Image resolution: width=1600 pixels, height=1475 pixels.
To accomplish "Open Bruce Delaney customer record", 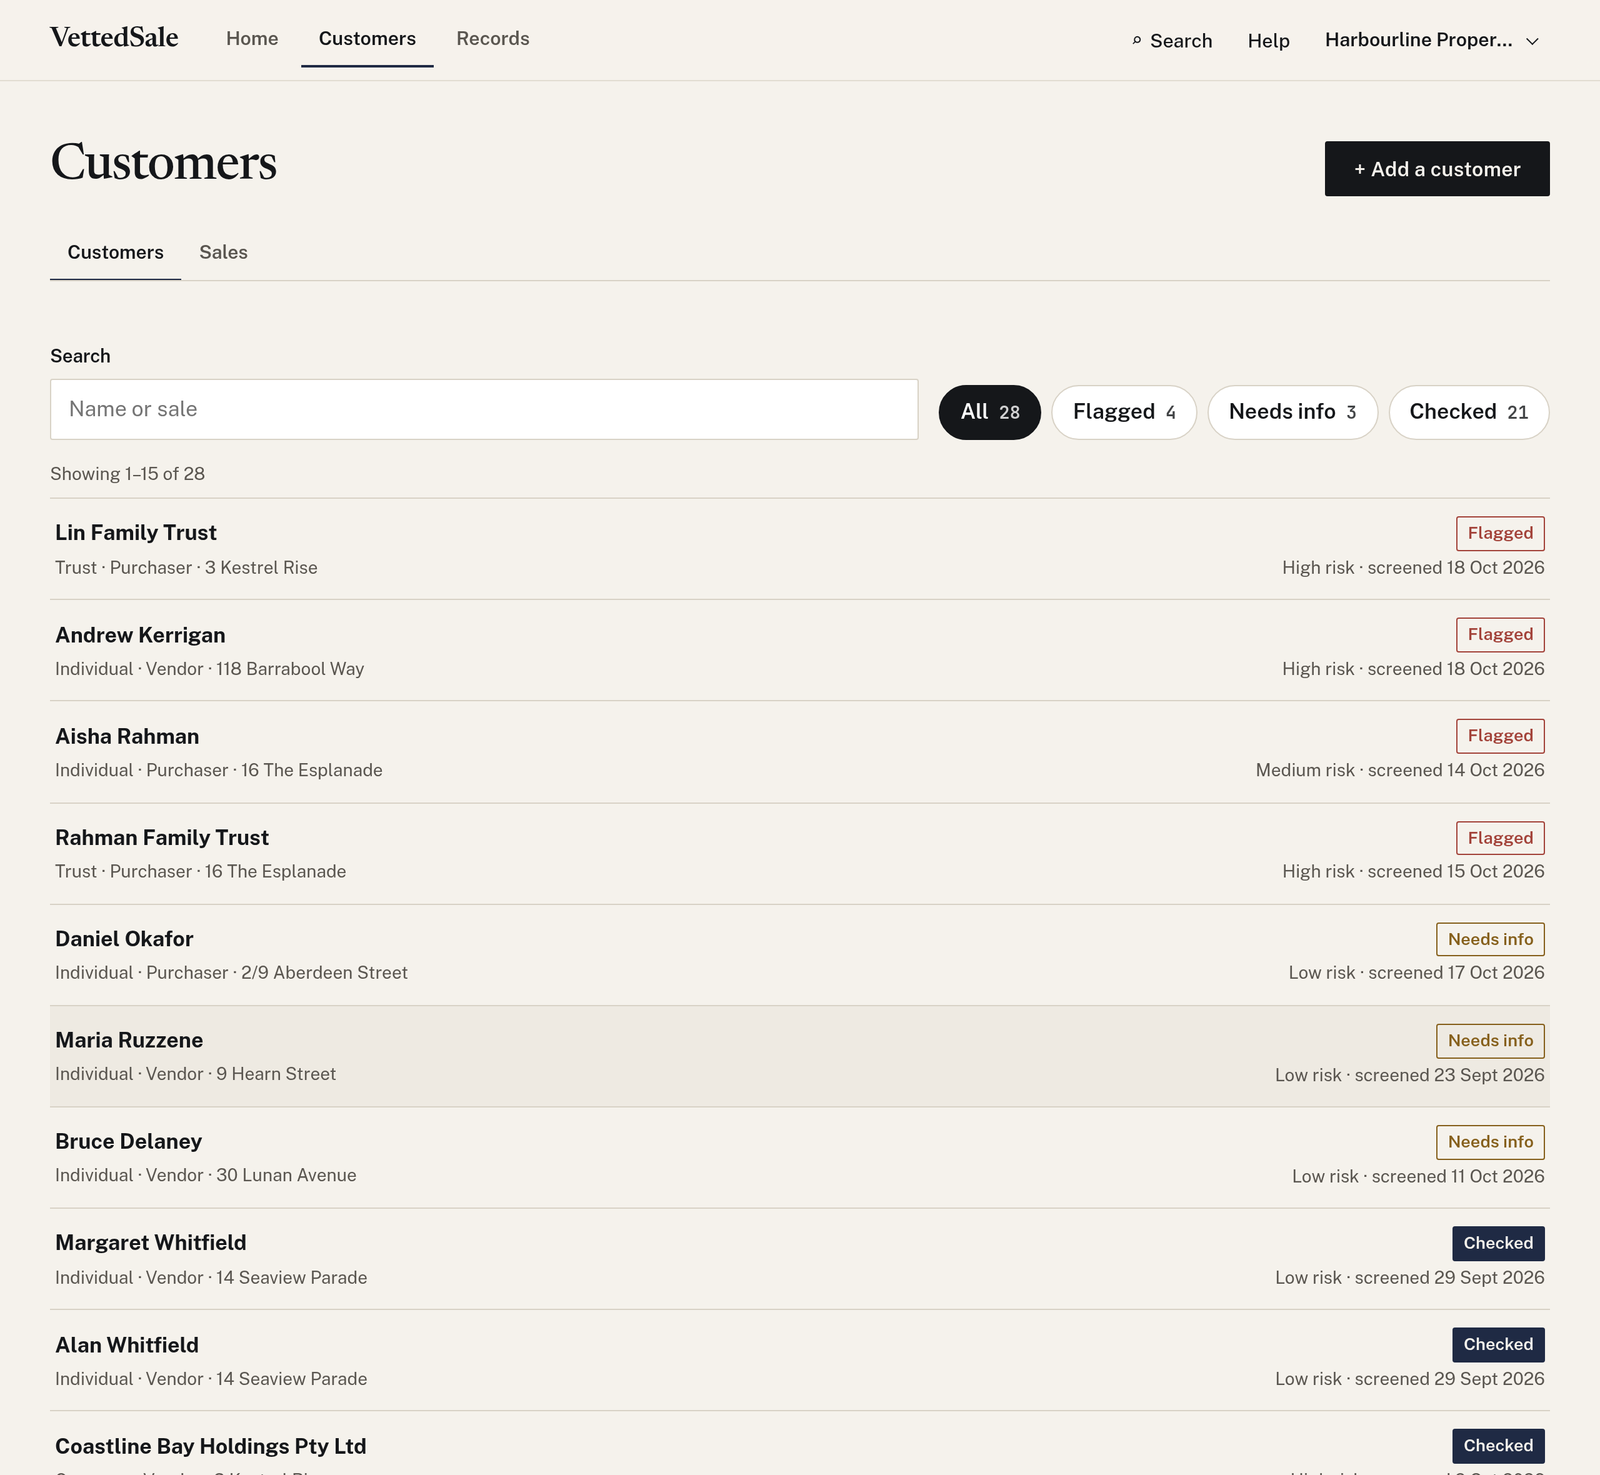I will coord(800,1158).
